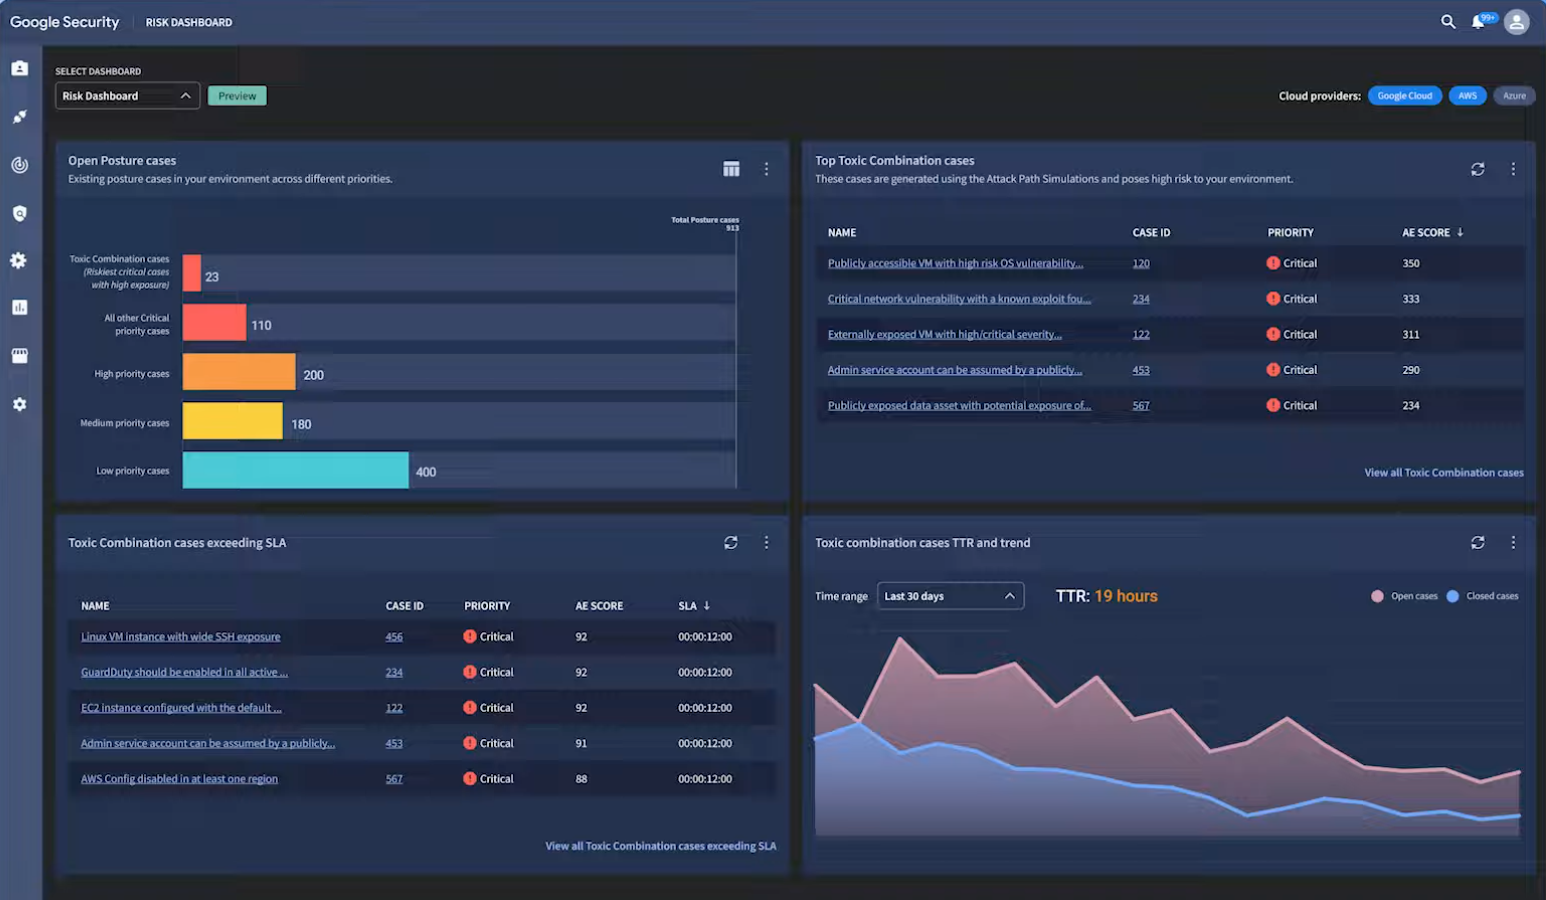Open View all Toxic Combination cases link

pyautogui.click(x=1443, y=473)
